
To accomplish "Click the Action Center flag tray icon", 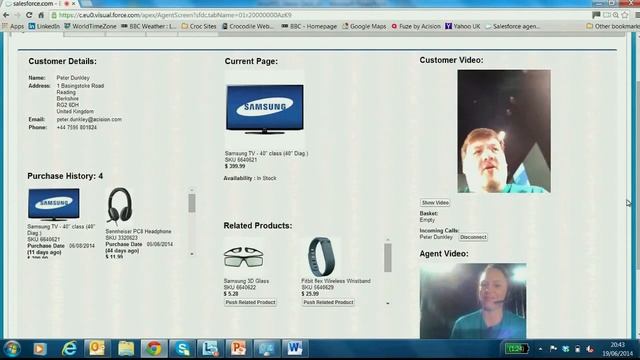I will [553, 349].
